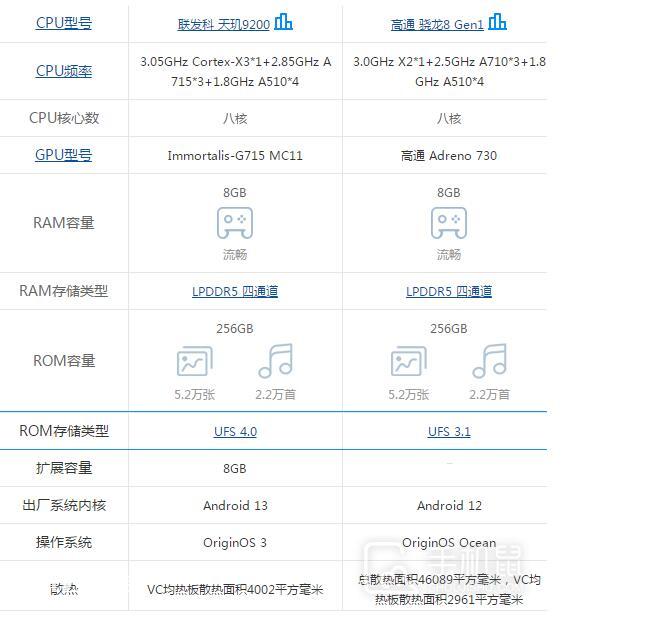Image resolution: width=645 pixels, height=624 pixels.
Task: Open the 高通 骁龙8 Gen1 processor link
Action: coord(437,25)
